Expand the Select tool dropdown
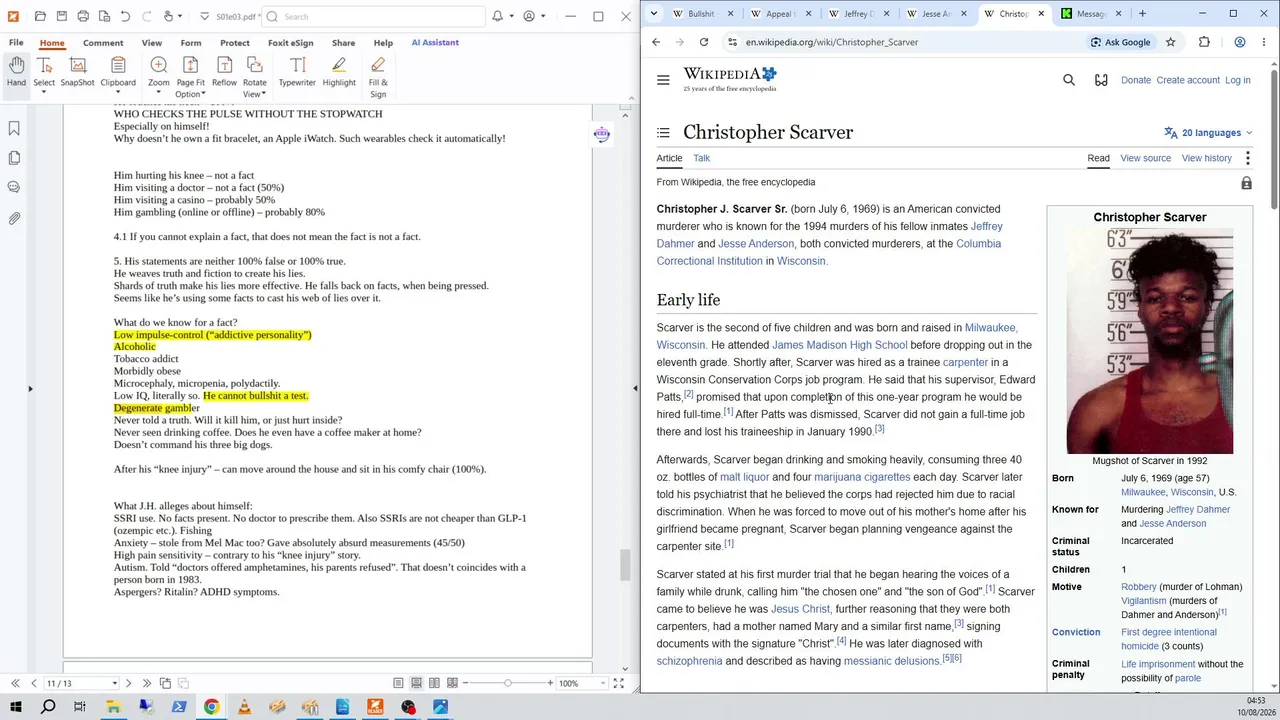Screen dimensions: 1280x720 (44, 94)
